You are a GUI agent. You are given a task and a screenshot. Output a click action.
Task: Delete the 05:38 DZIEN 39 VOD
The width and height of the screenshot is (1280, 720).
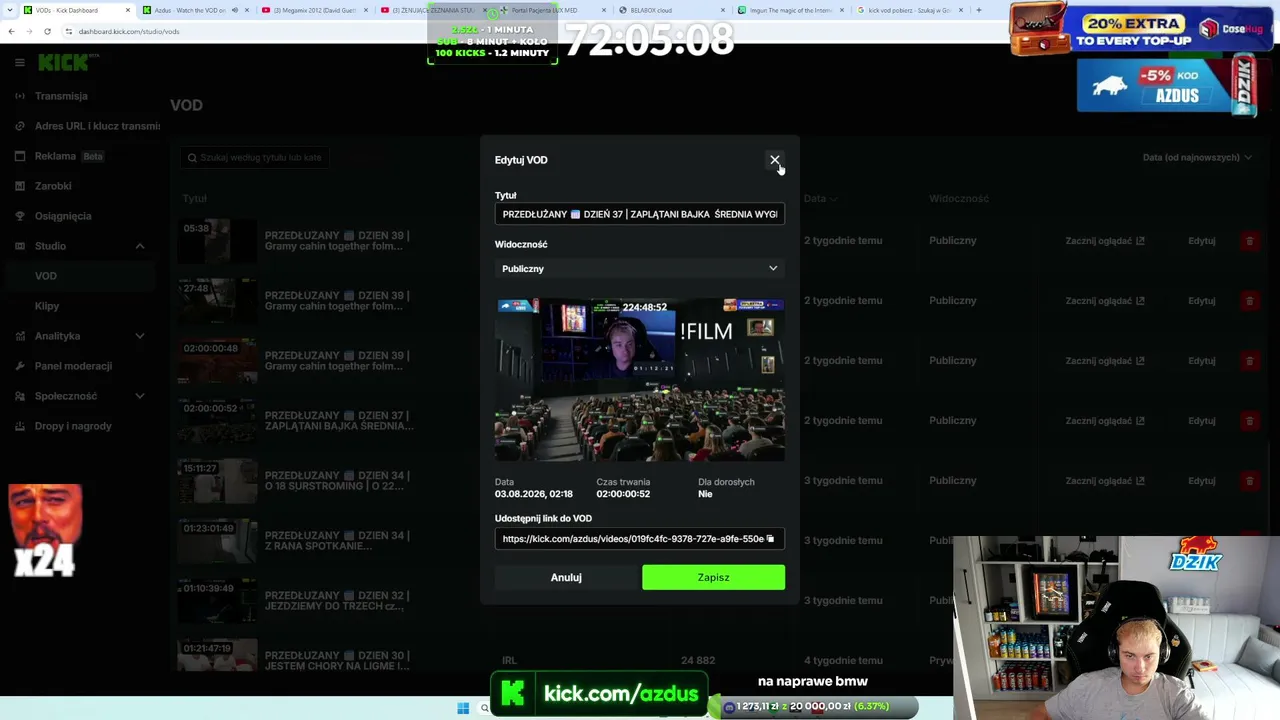coord(1249,241)
